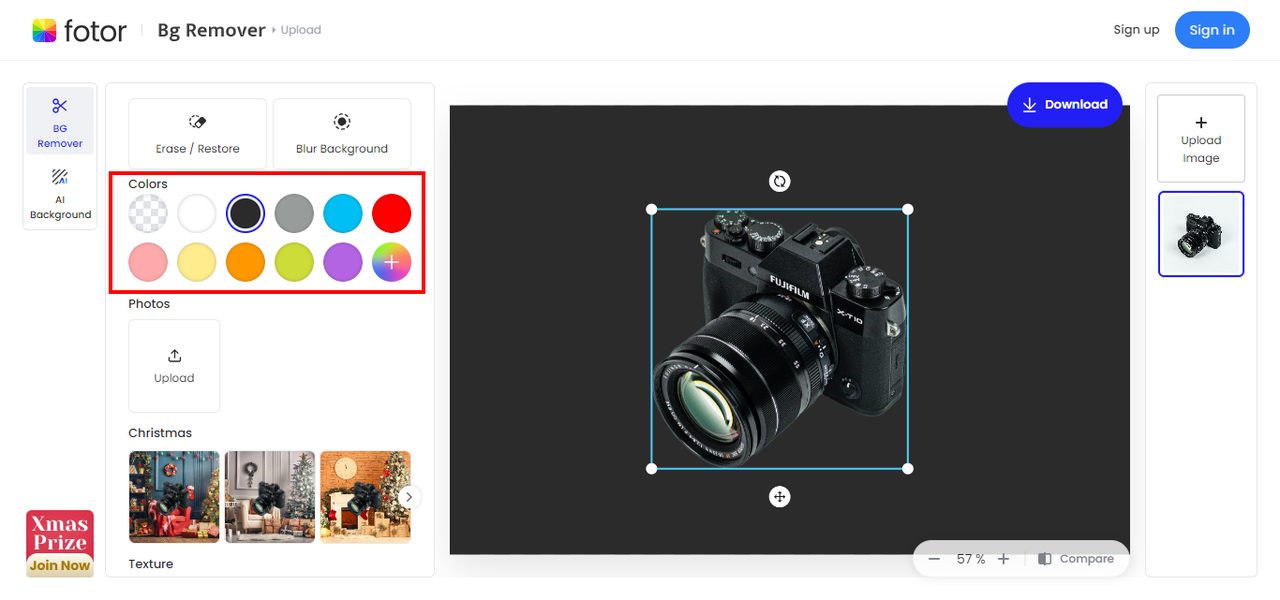This screenshot has width=1280, height=600.
Task: Select the Blur Background option
Action: click(x=342, y=134)
